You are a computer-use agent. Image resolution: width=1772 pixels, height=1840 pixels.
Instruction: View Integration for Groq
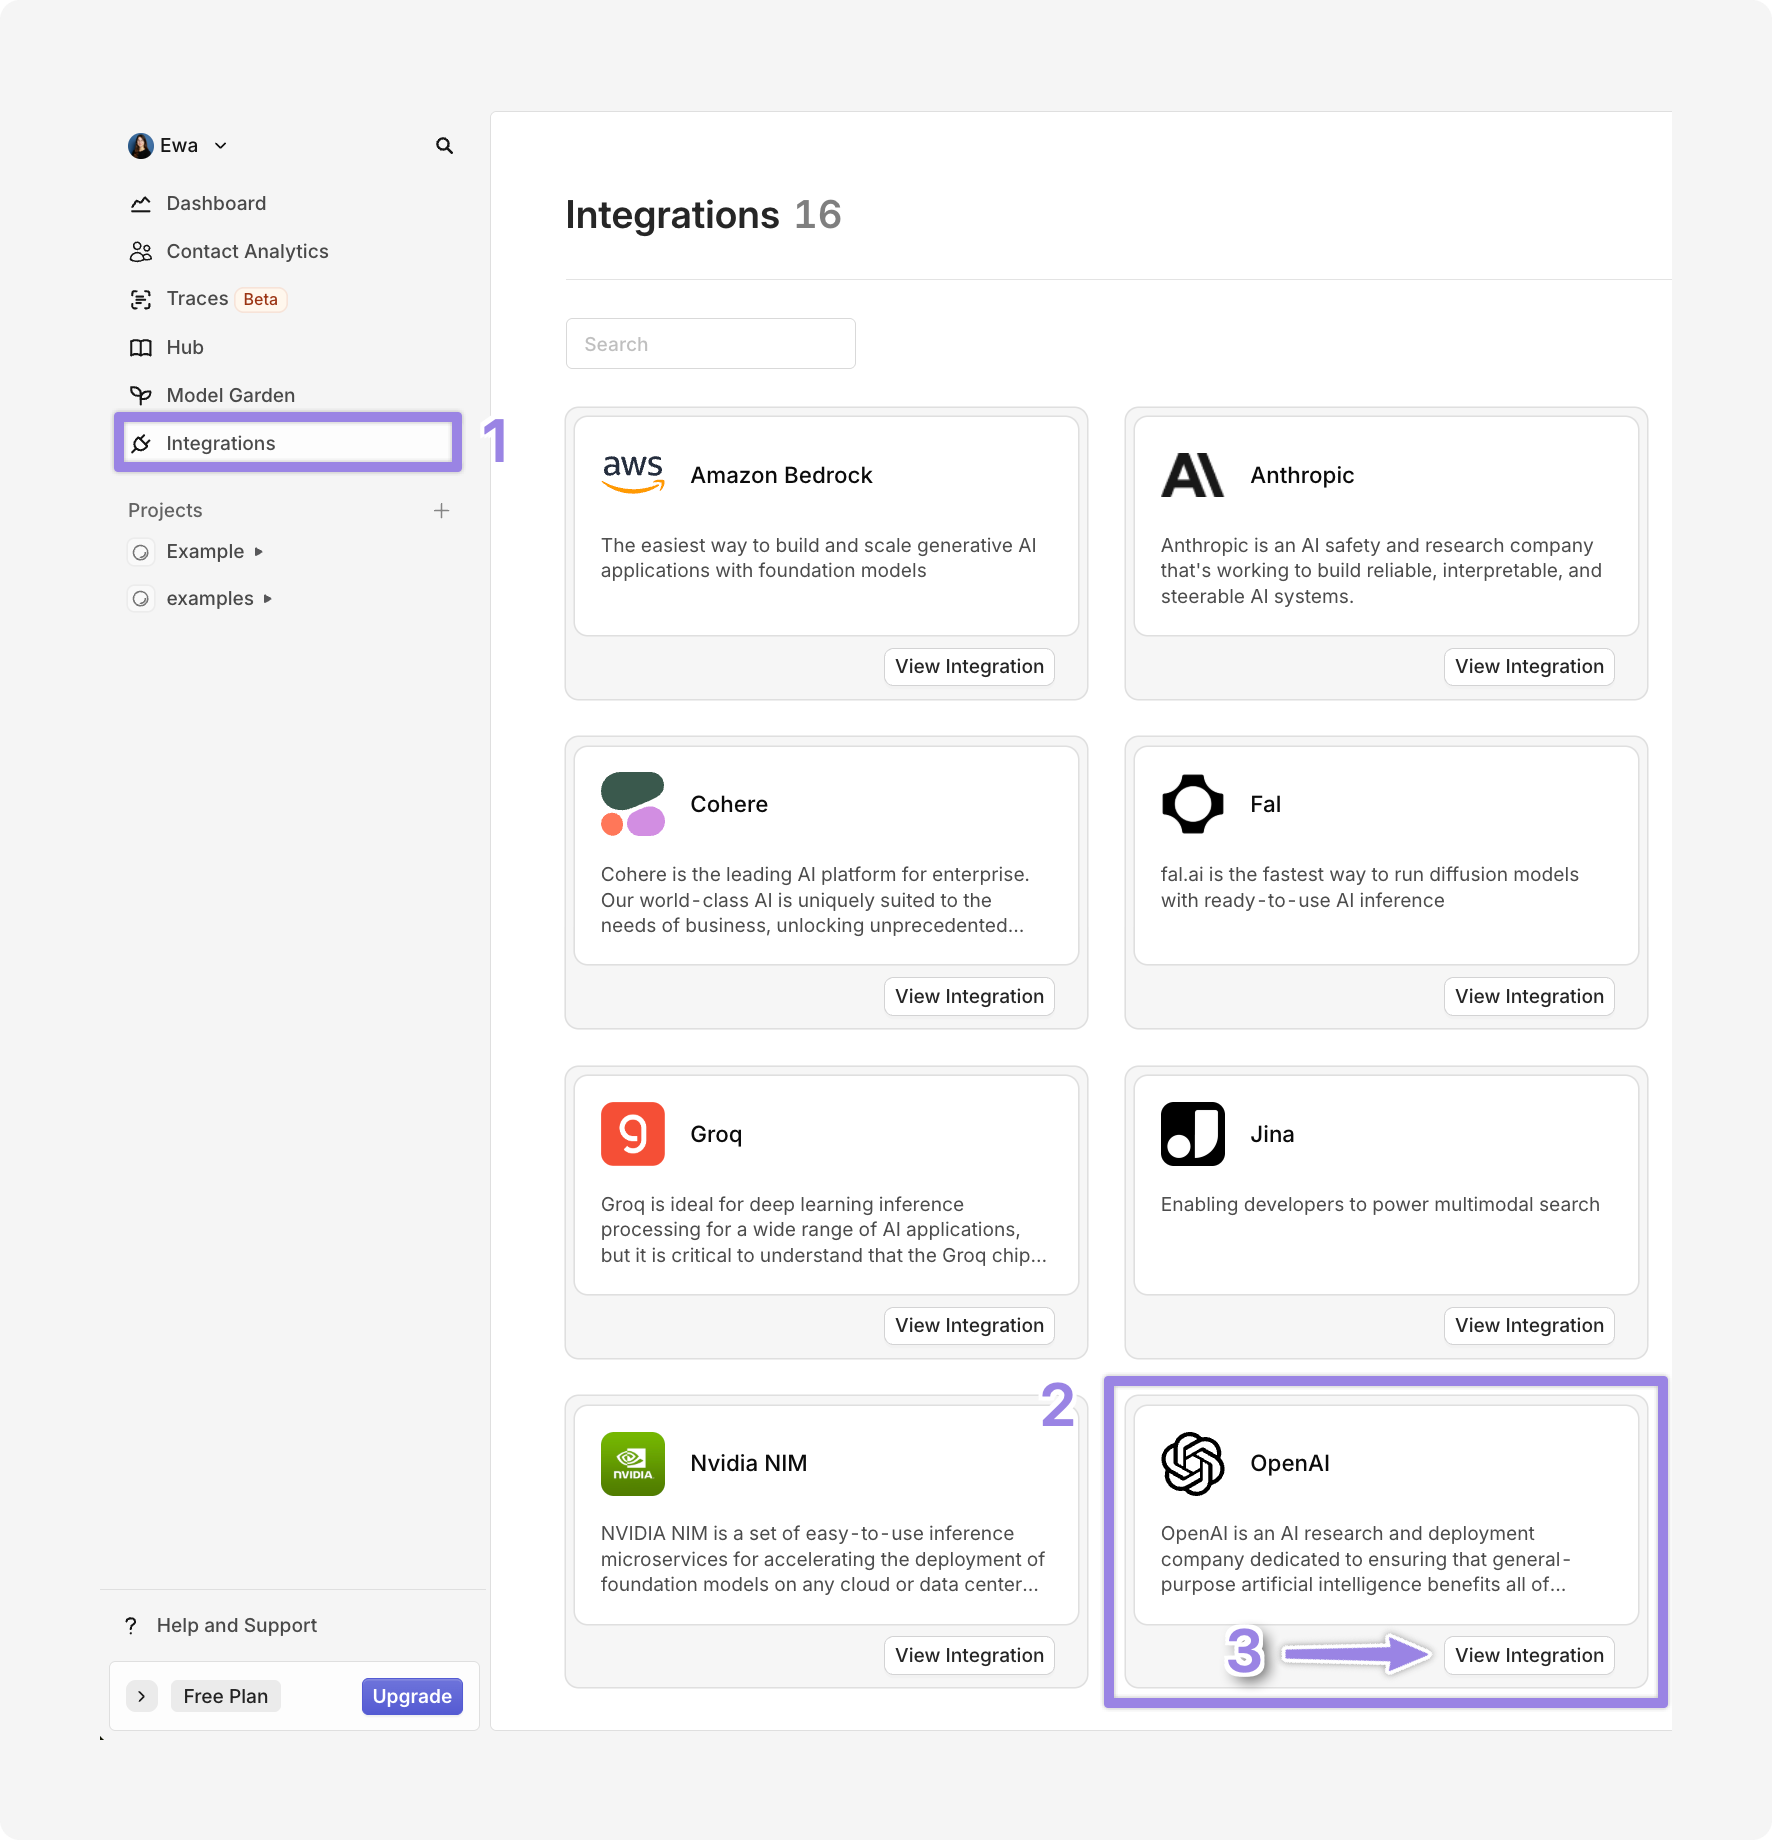click(969, 1326)
